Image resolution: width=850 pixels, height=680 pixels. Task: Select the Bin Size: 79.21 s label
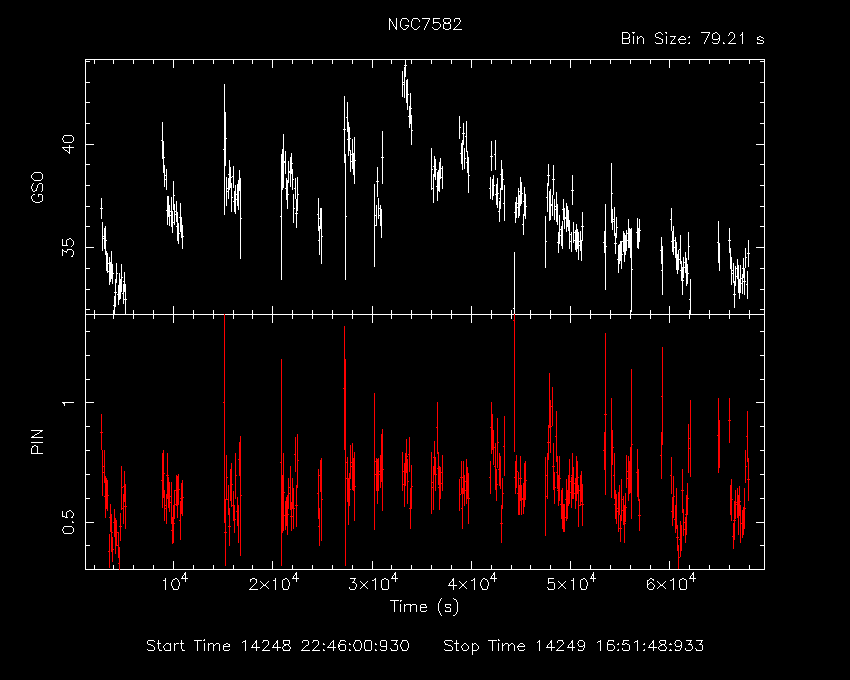pyautogui.click(x=692, y=39)
